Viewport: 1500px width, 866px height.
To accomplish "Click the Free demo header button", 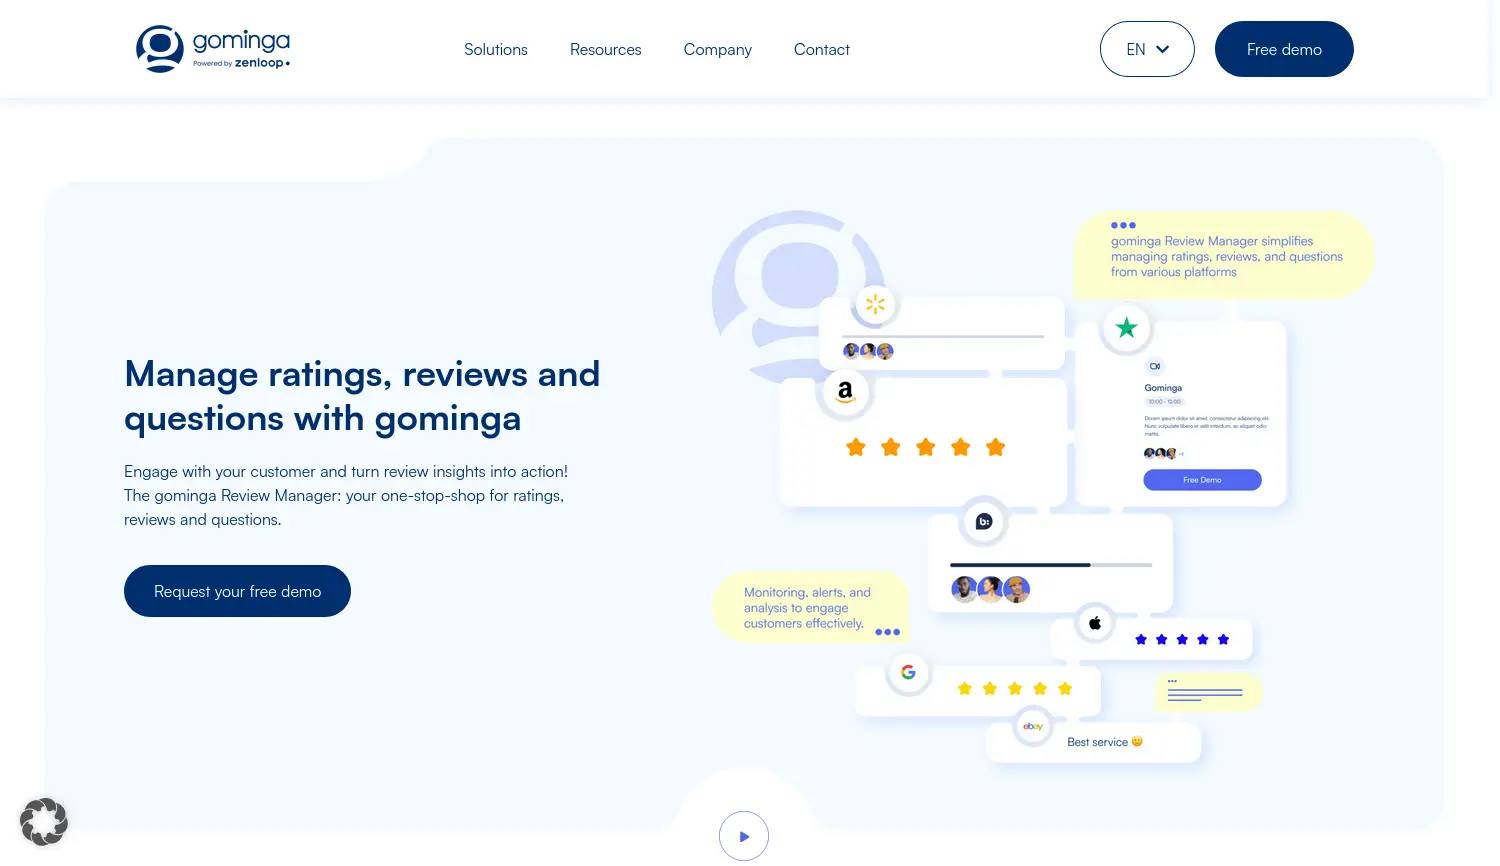I will [x=1284, y=49].
